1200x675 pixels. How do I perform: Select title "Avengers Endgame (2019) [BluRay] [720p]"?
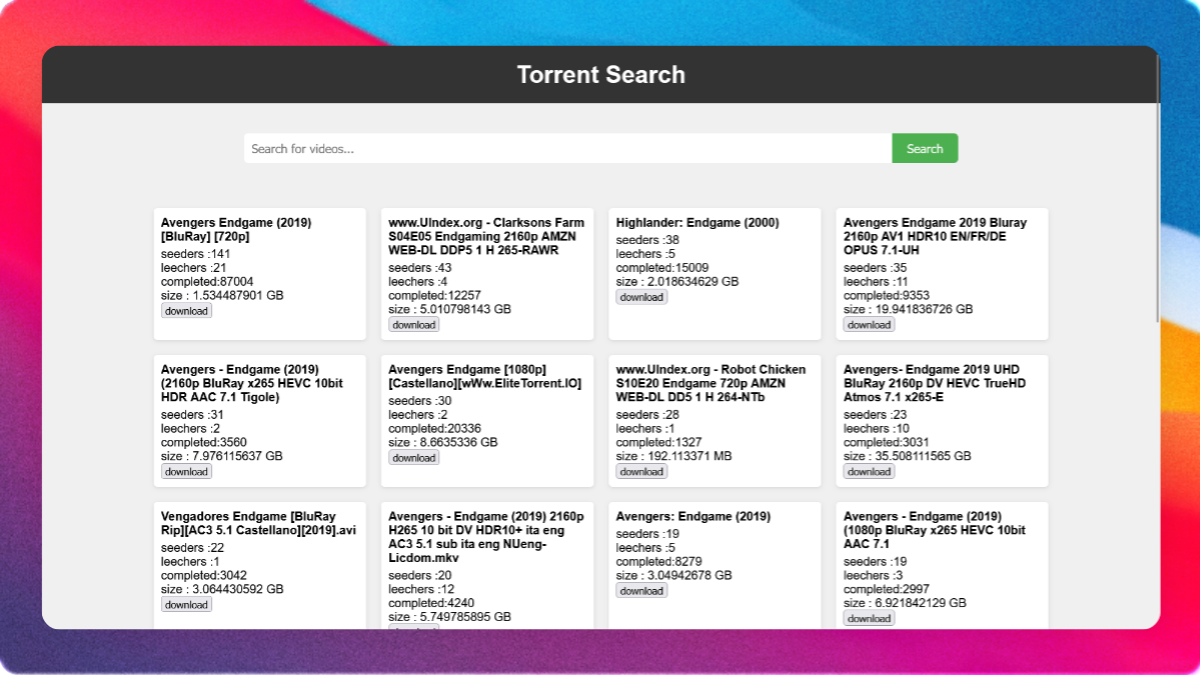click(x=236, y=230)
